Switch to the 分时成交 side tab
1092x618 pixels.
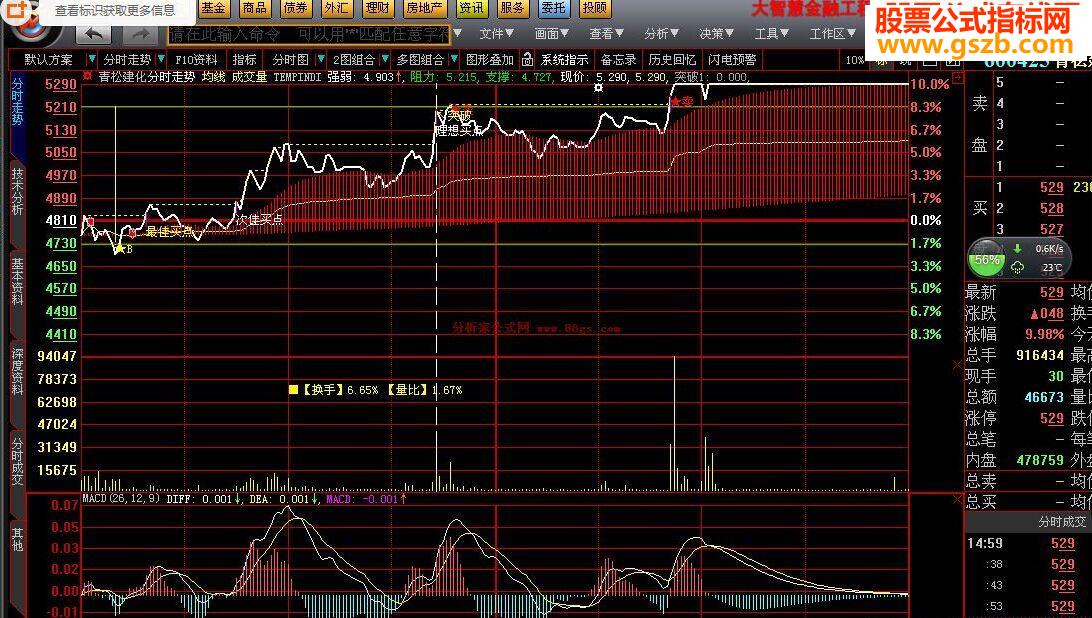[x=17, y=461]
